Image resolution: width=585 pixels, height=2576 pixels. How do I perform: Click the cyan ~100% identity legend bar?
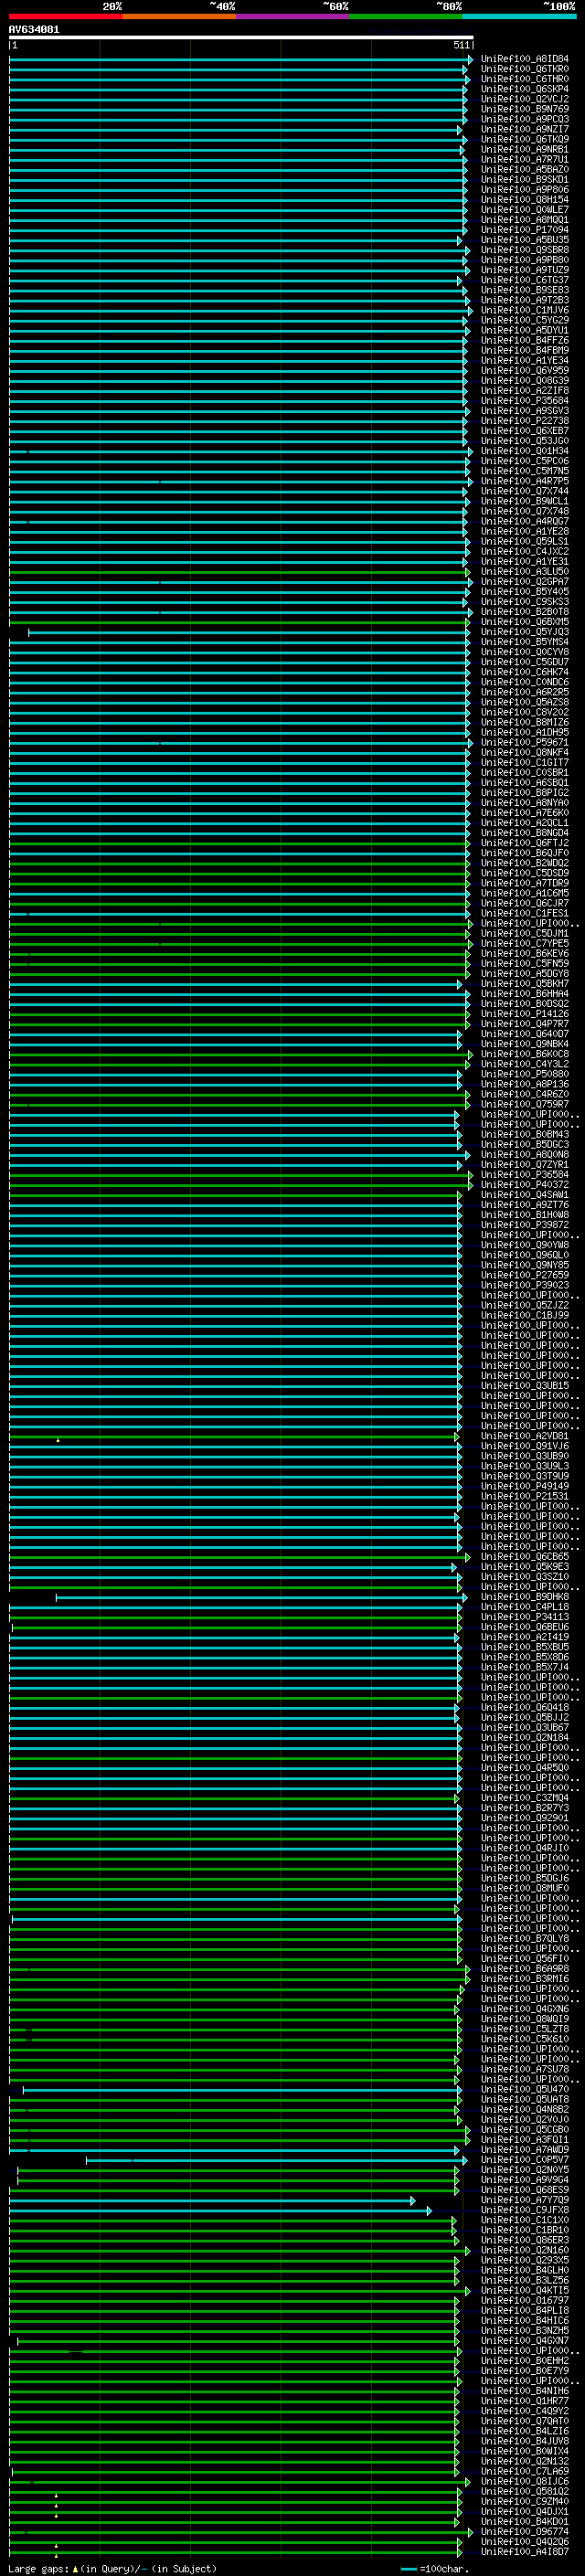tap(519, 16)
